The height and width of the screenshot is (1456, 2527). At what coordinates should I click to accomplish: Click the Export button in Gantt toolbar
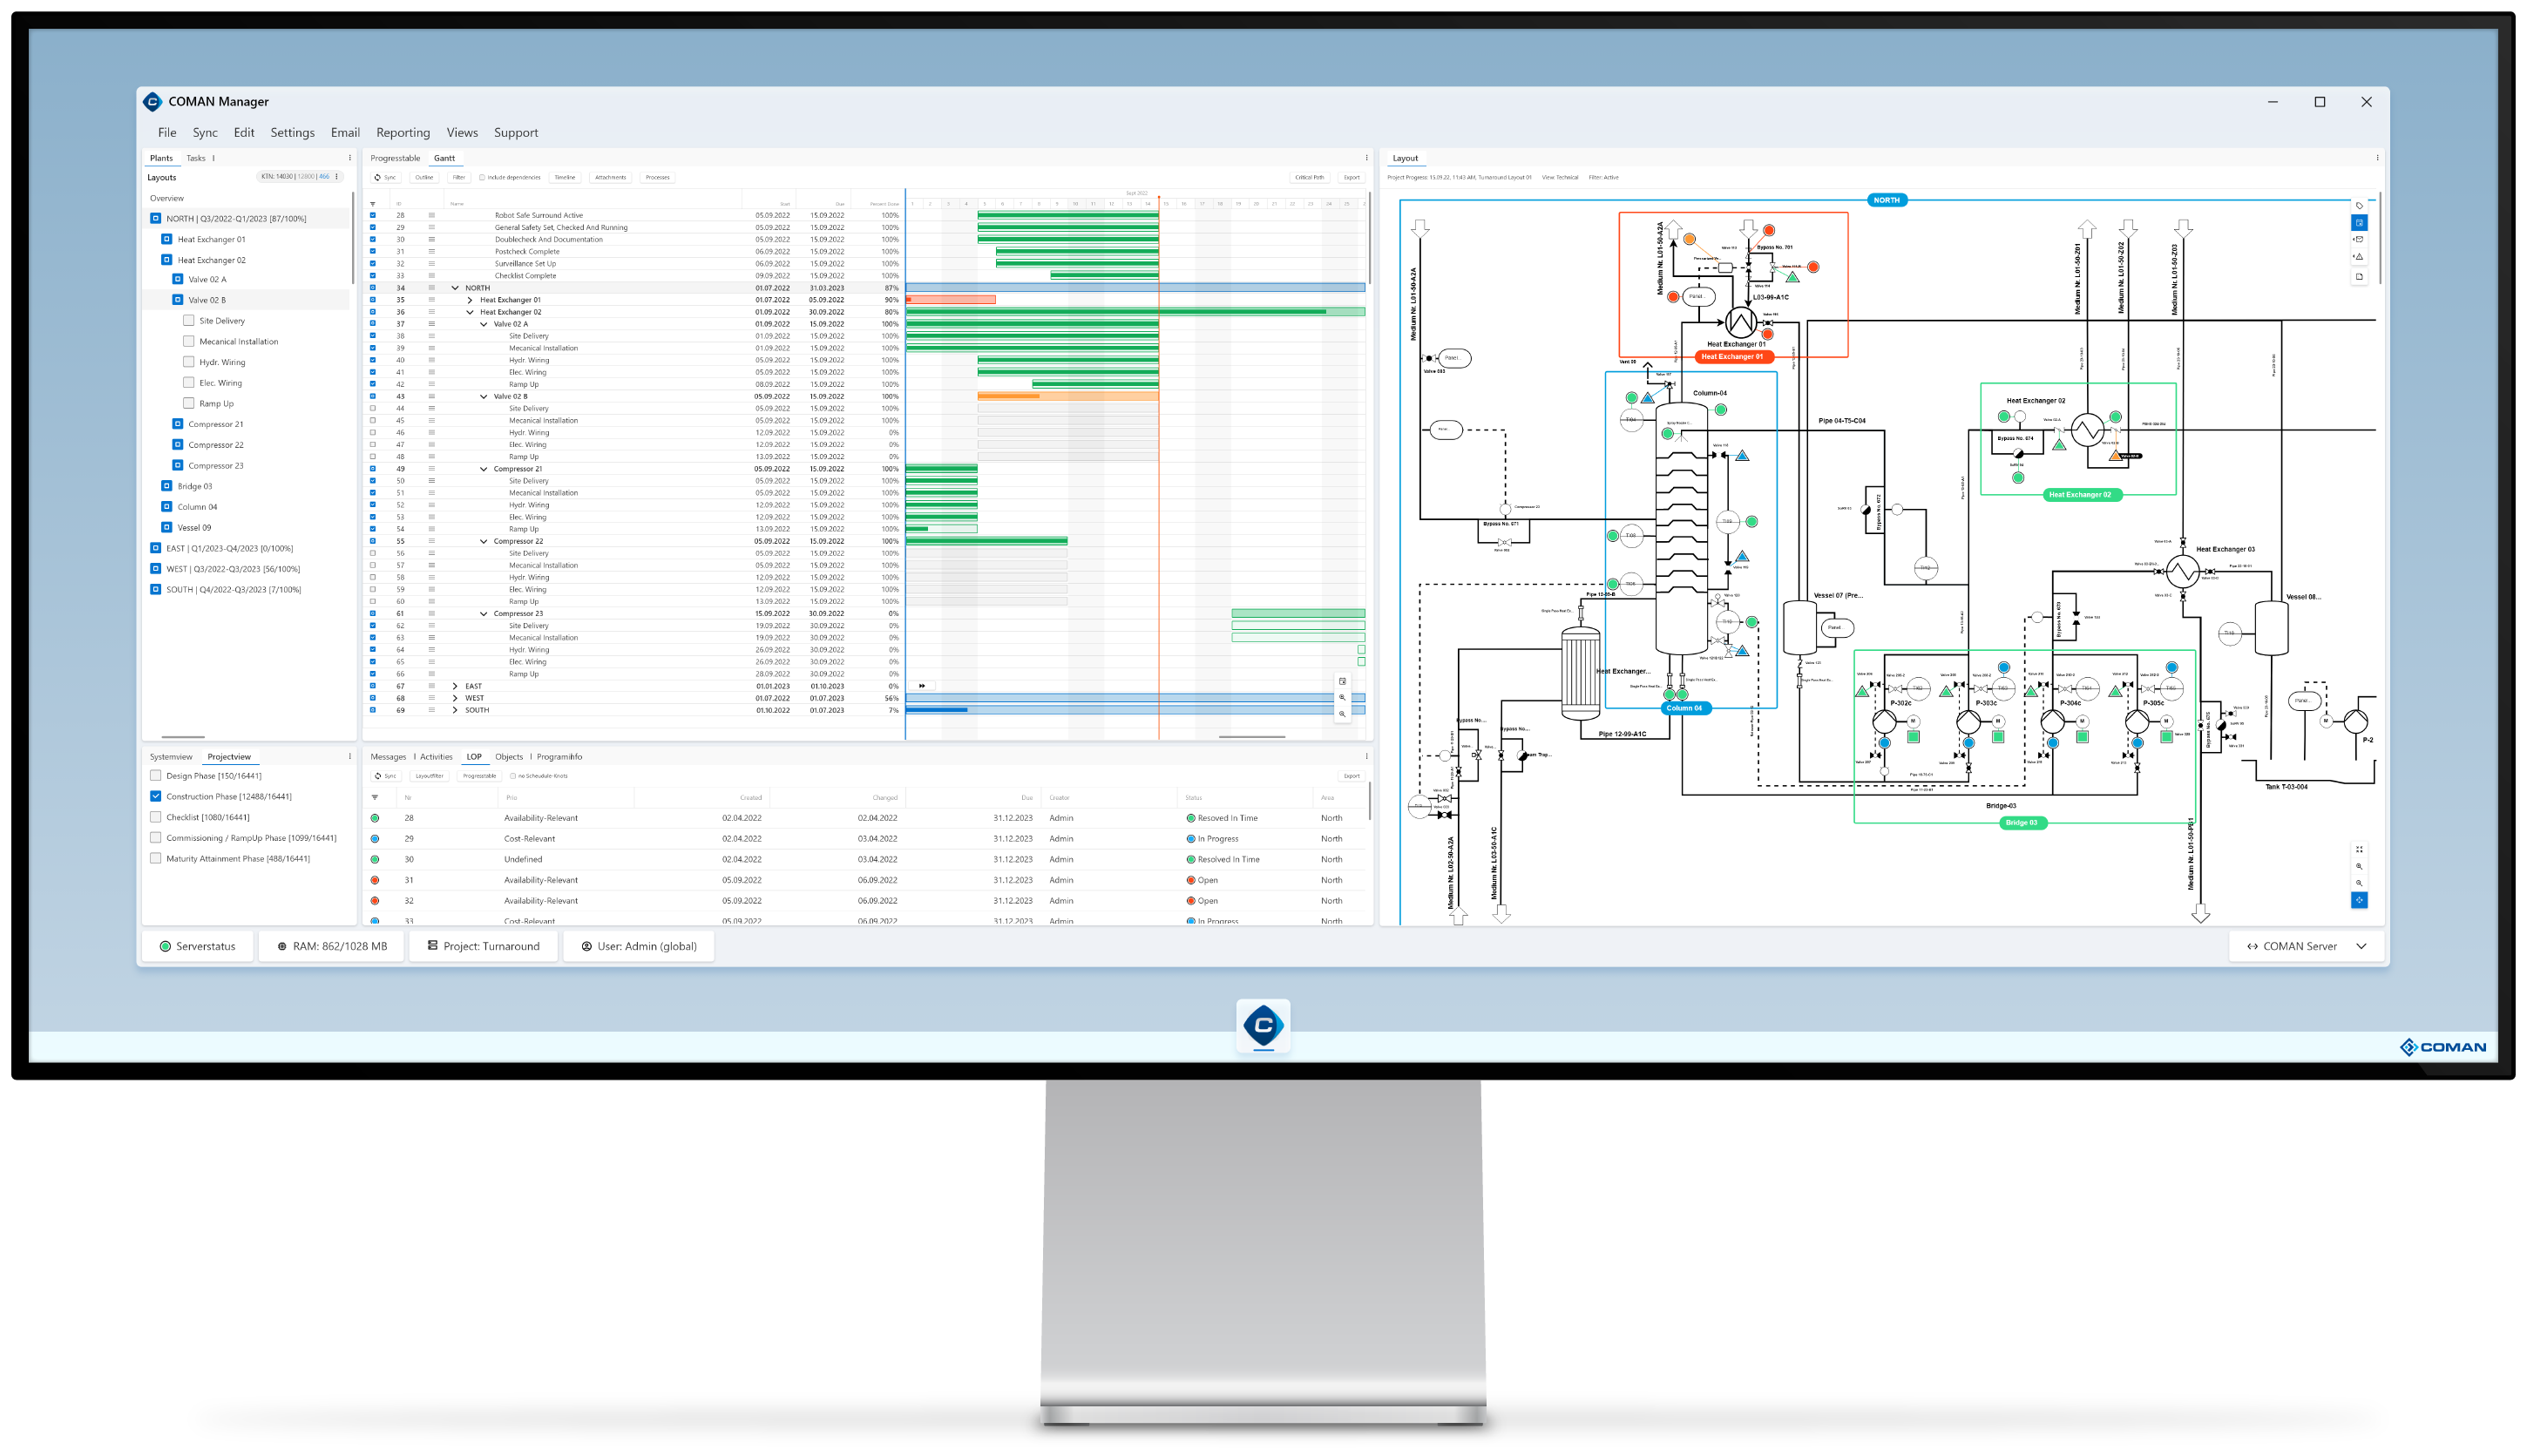point(1351,177)
